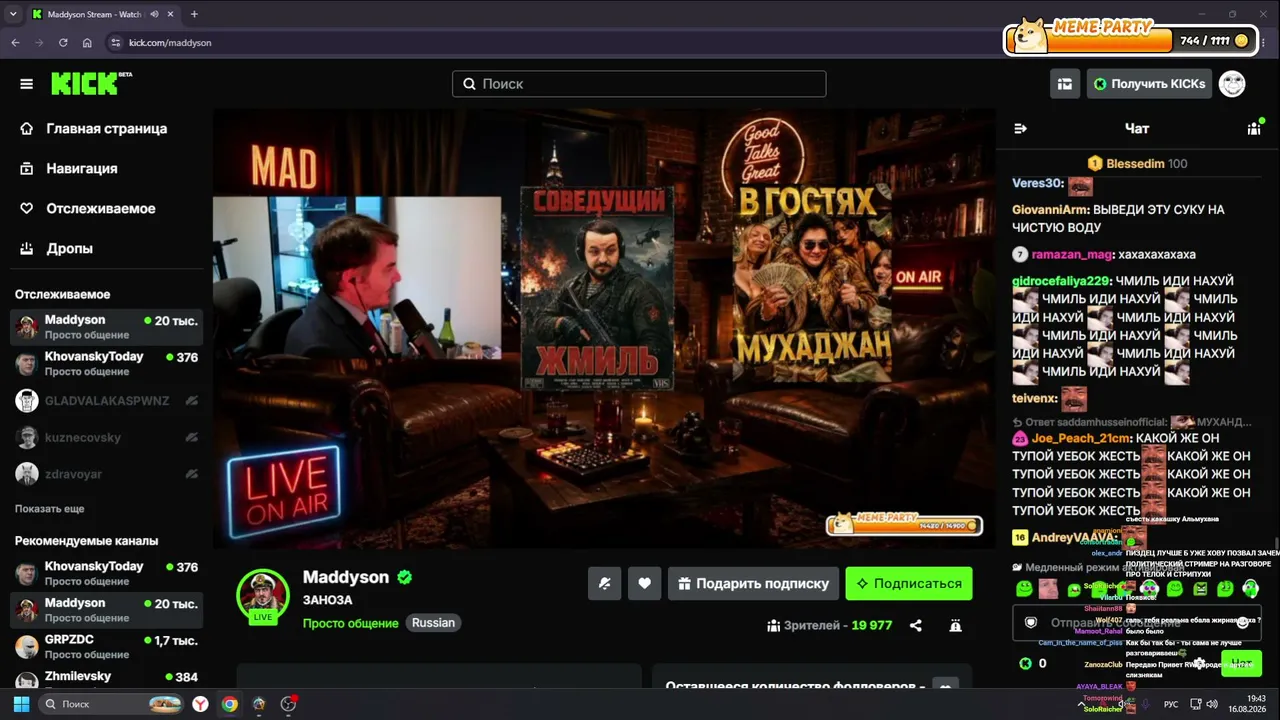1280x720 pixels.
Task: Open the hamburger sidebar menu
Action: tap(26, 84)
